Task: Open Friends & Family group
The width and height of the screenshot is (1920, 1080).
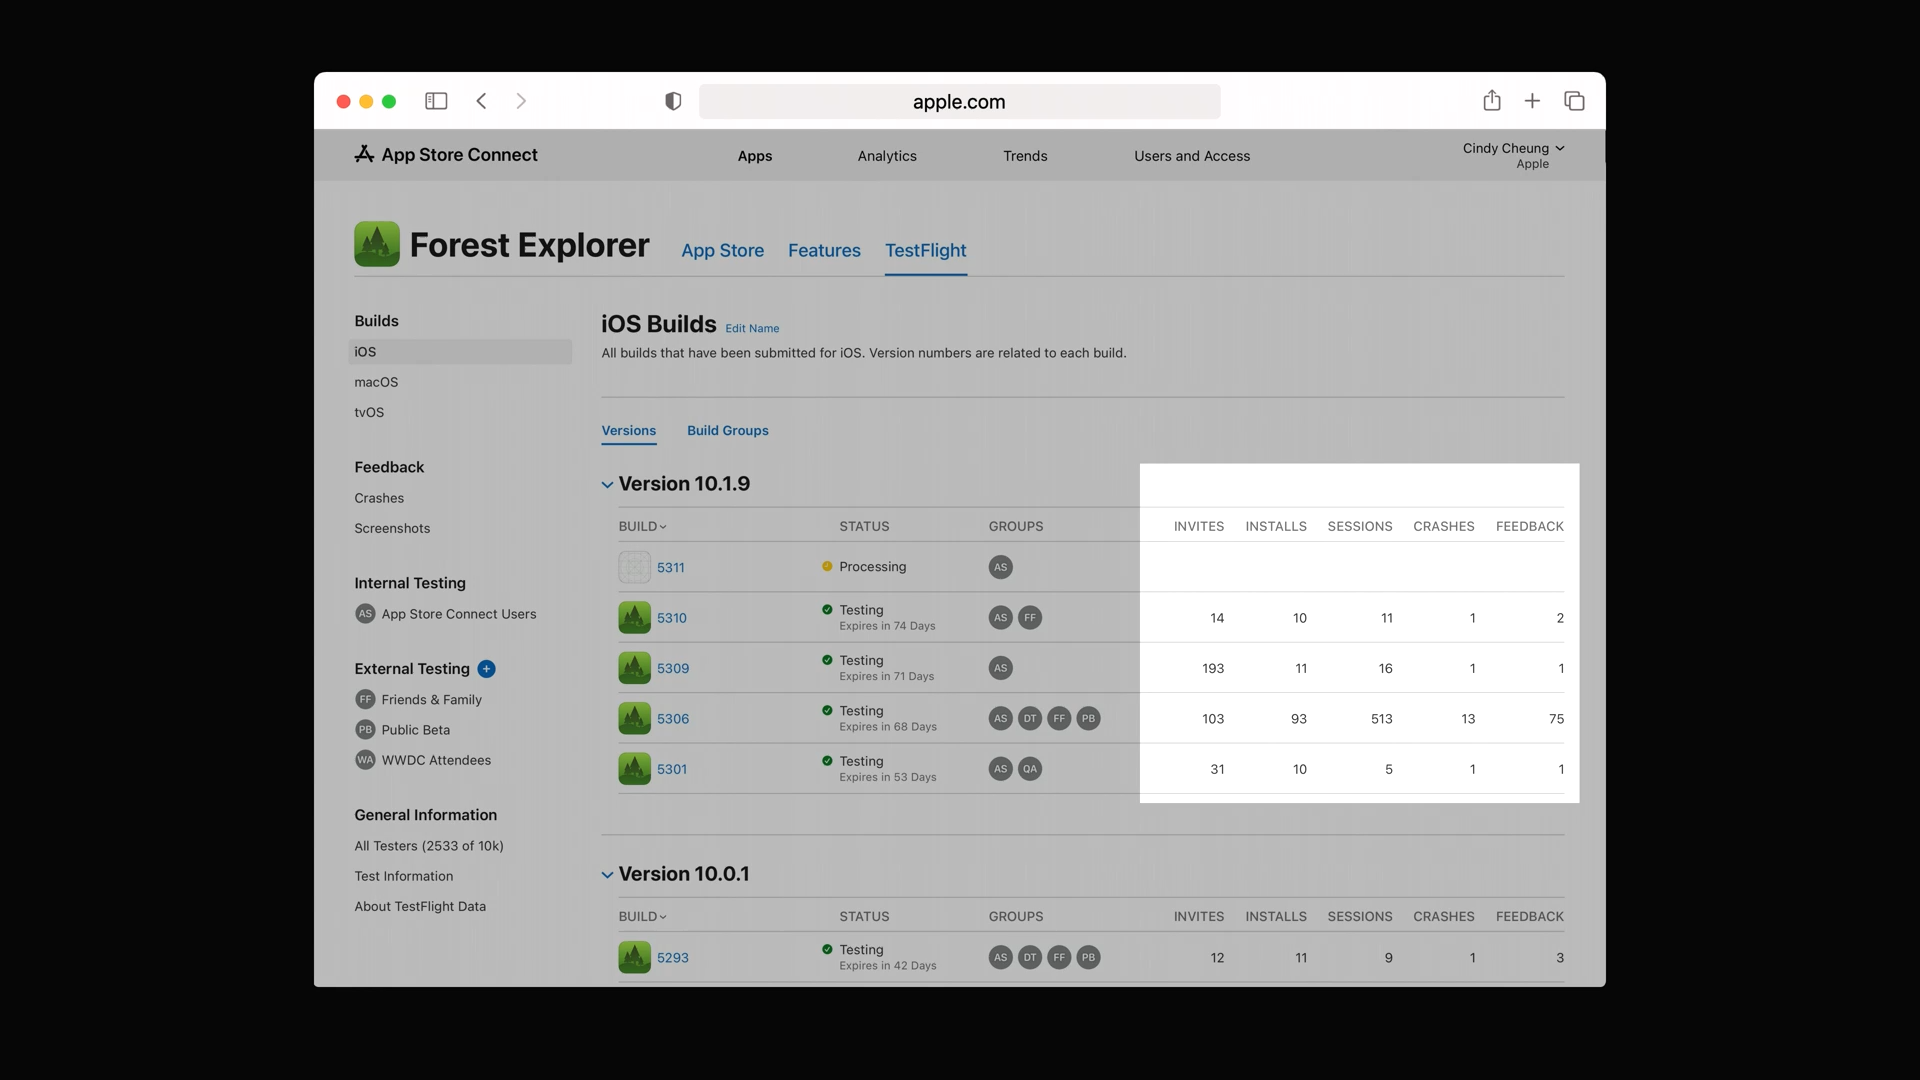Action: point(431,700)
